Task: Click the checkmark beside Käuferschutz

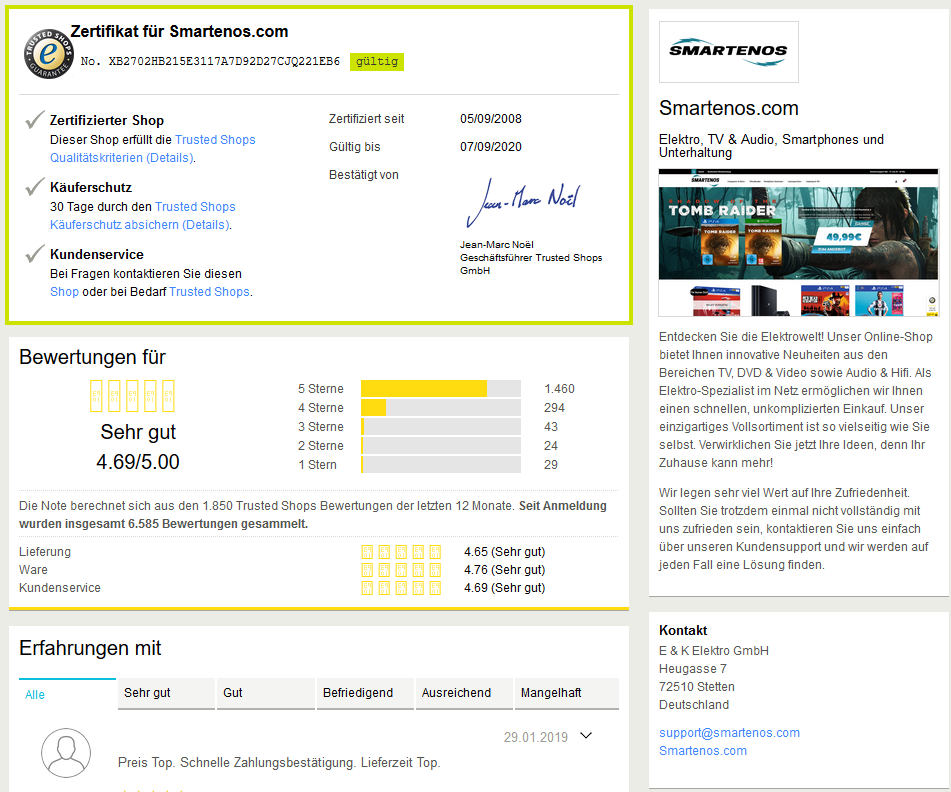Action: coord(35,187)
